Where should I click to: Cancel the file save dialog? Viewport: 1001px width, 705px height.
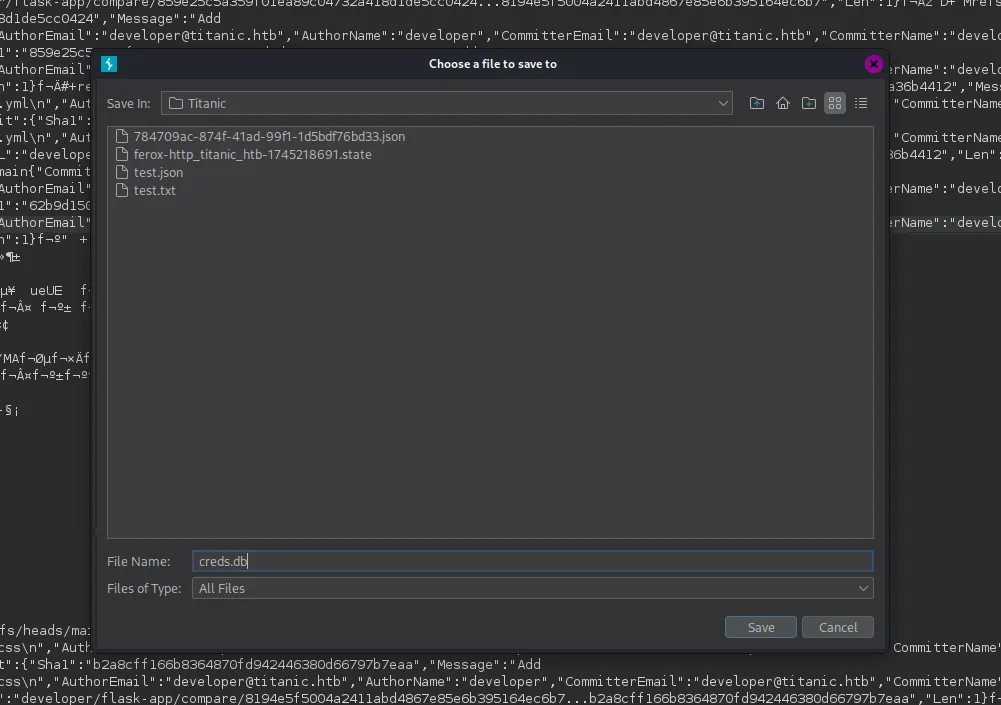click(x=838, y=627)
